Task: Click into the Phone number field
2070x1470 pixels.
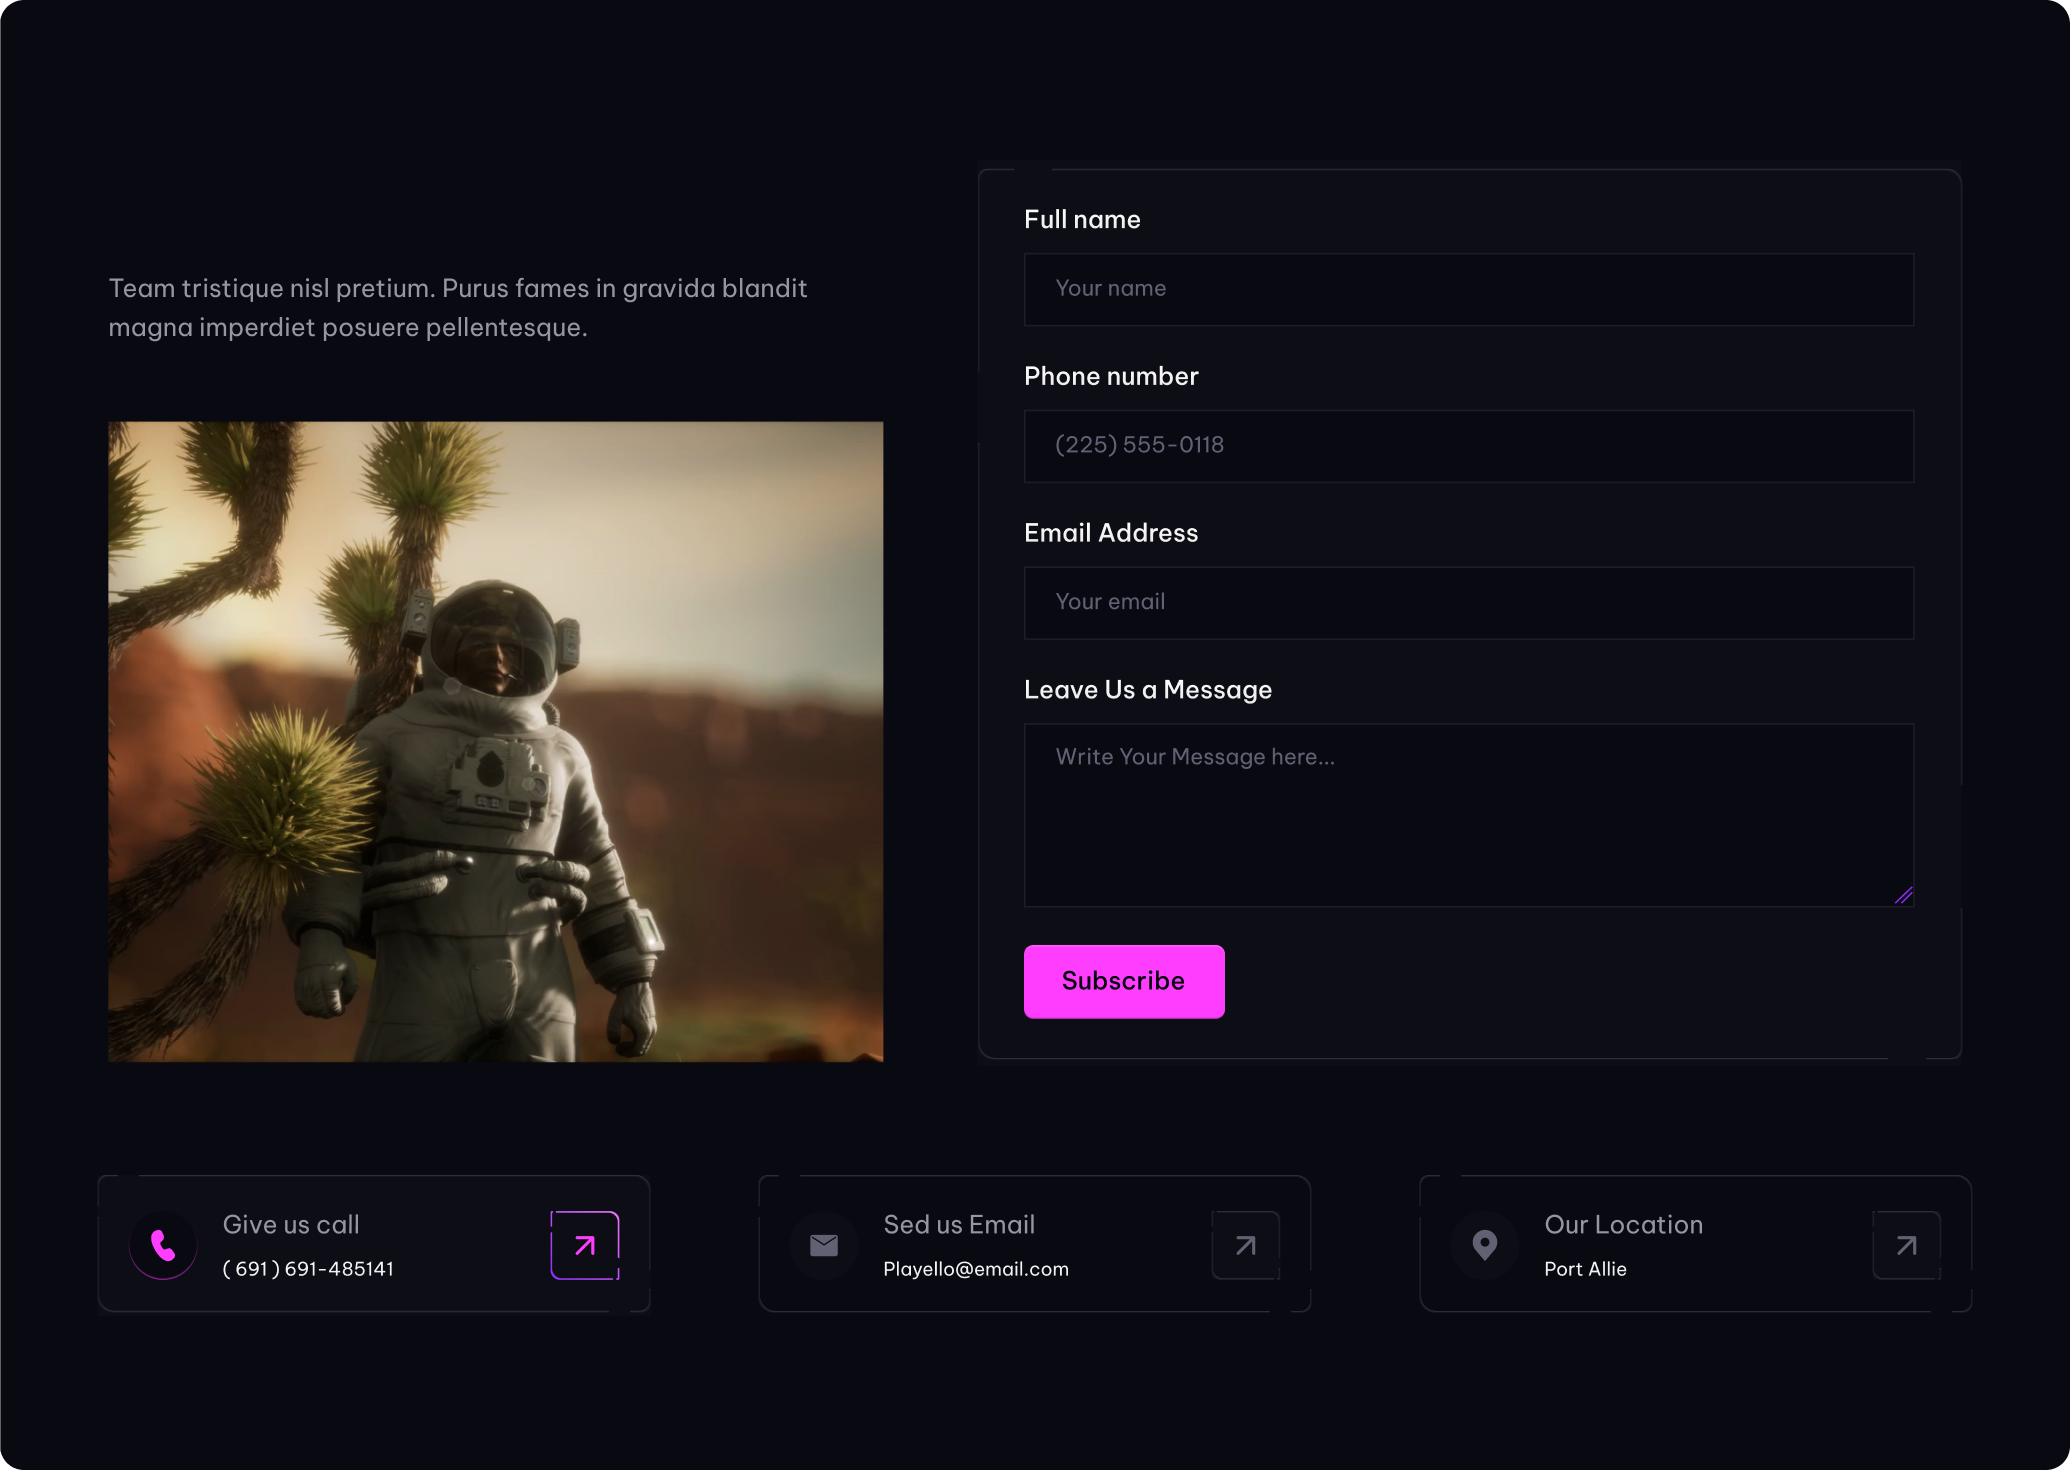Action: point(1468,446)
